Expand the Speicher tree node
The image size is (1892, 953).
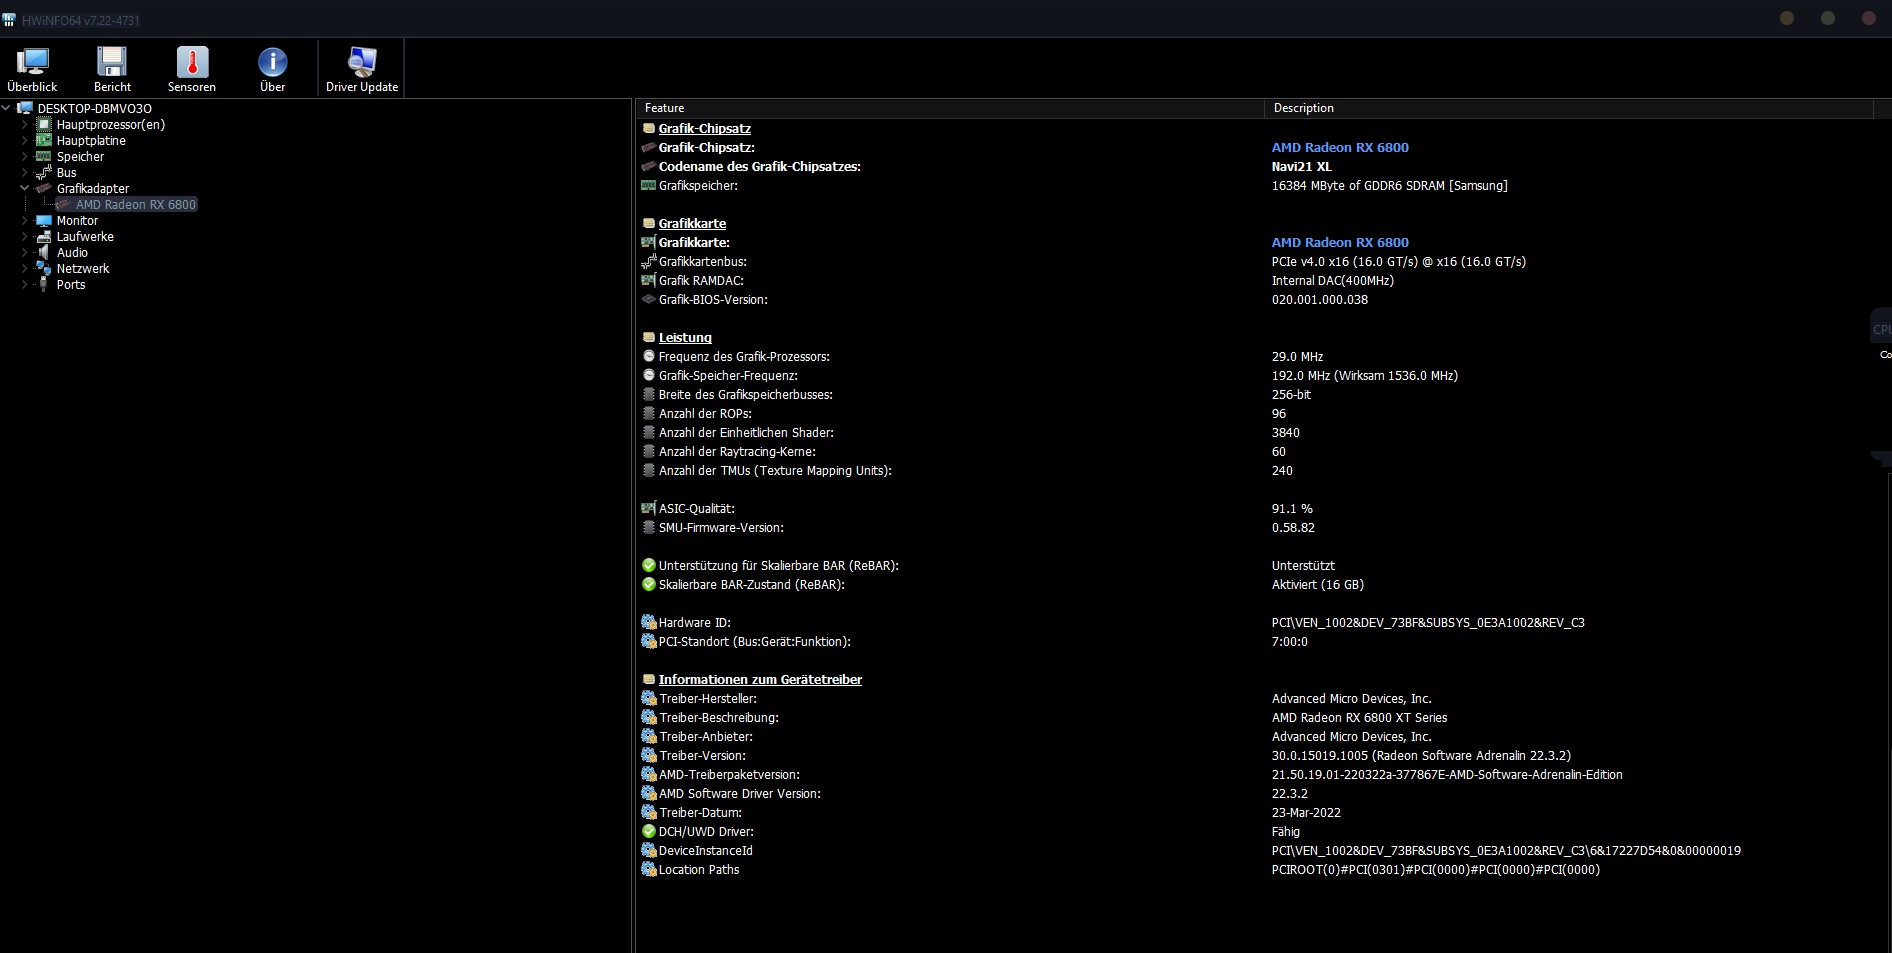tap(25, 157)
